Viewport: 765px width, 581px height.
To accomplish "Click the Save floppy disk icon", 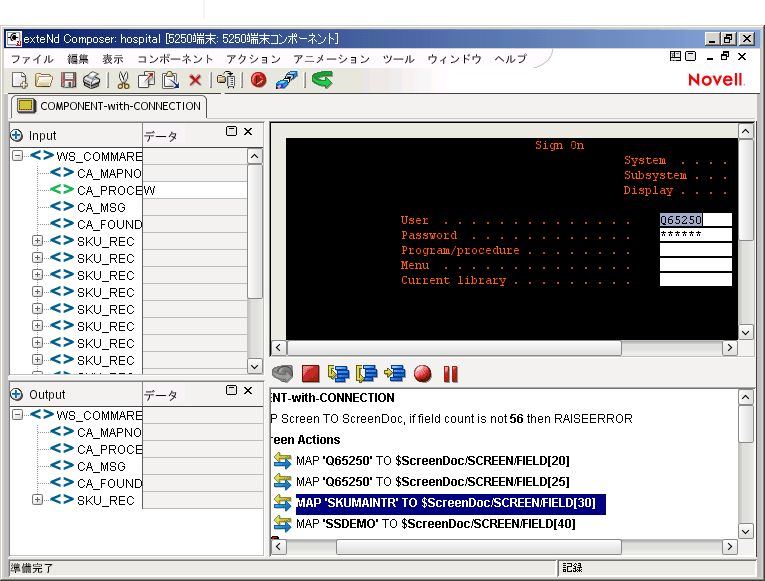I will point(68,80).
